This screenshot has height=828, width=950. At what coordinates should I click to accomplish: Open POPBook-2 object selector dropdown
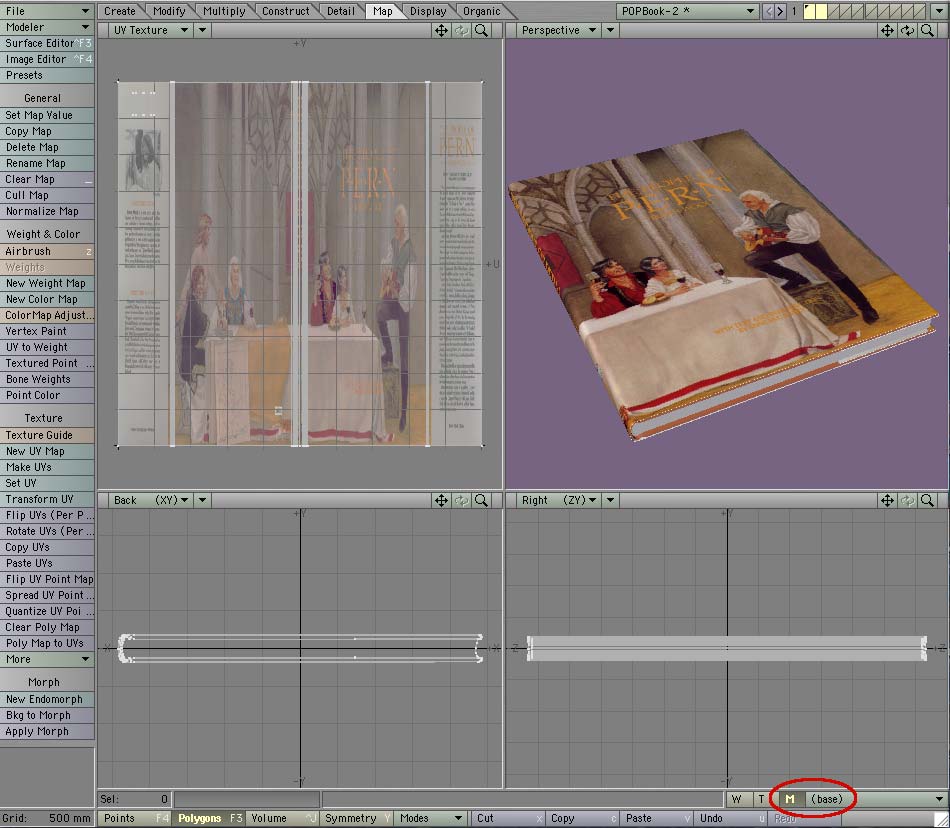688,11
